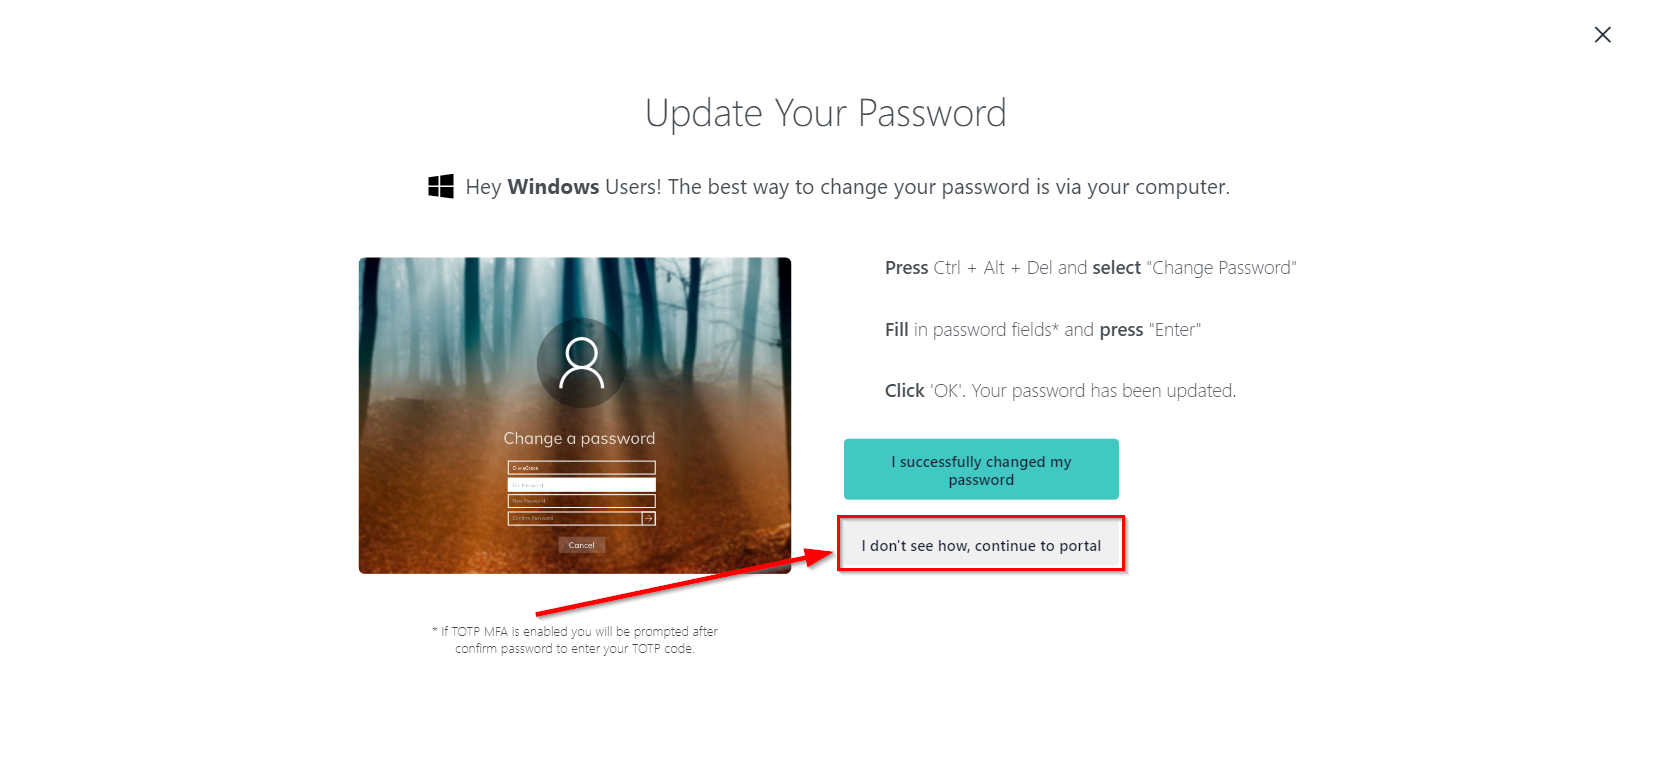The height and width of the screenshot is (778, 1653).
Task: Click the Old Password field
Action: [581, 484]
